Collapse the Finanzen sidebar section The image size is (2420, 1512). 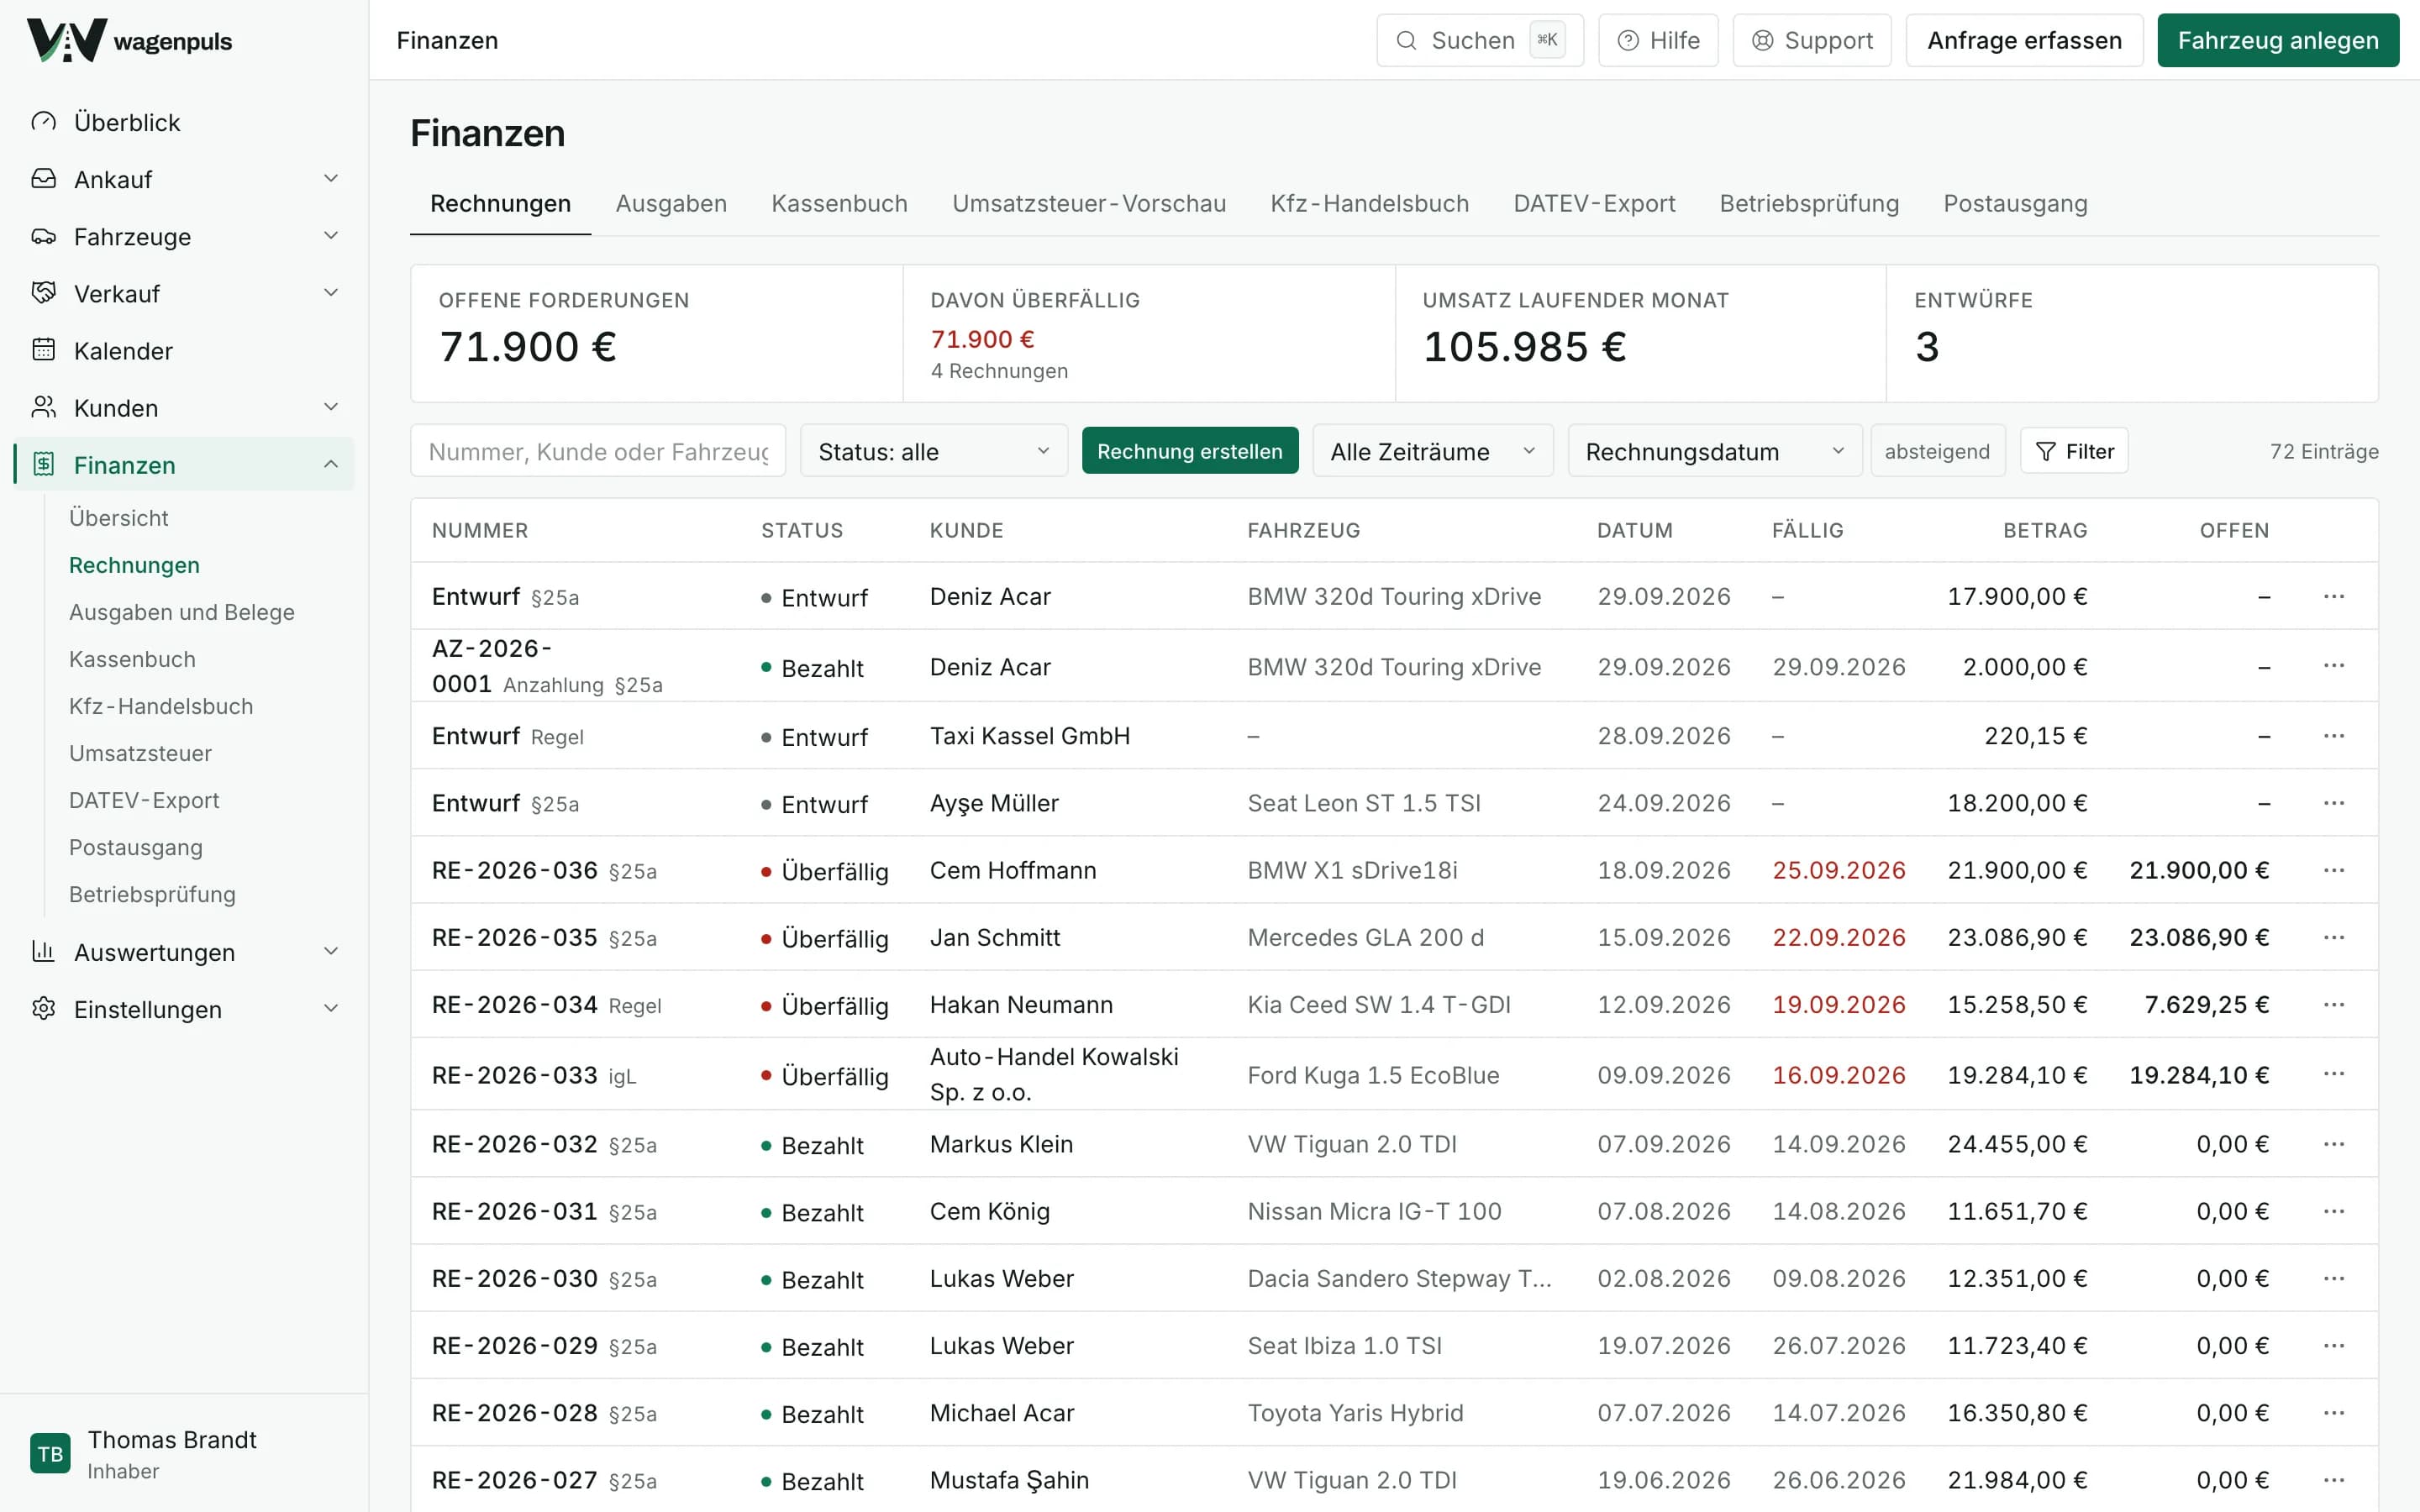coord(185,464)
